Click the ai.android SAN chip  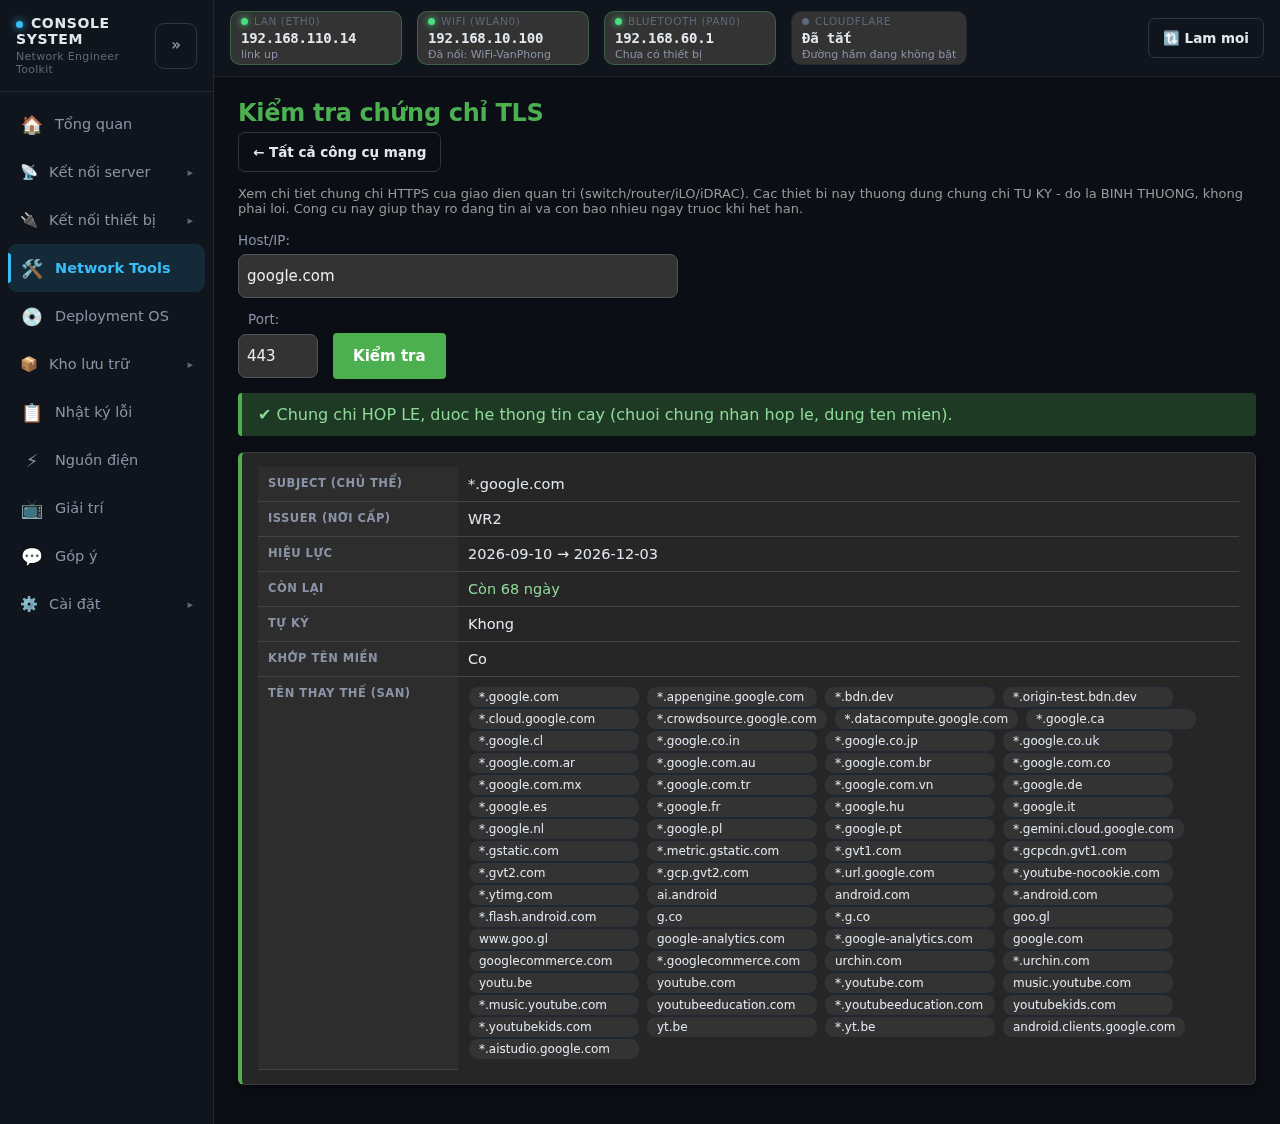coord(732,895)
